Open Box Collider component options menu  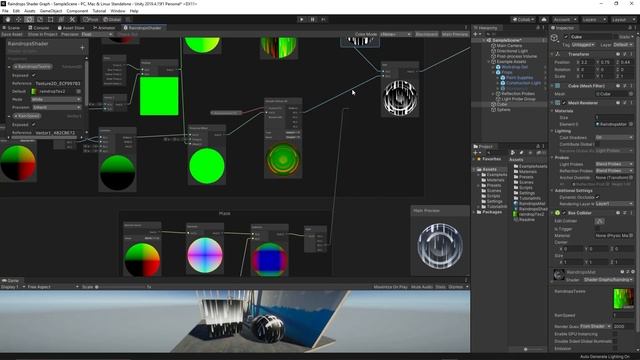pos(632,213)
